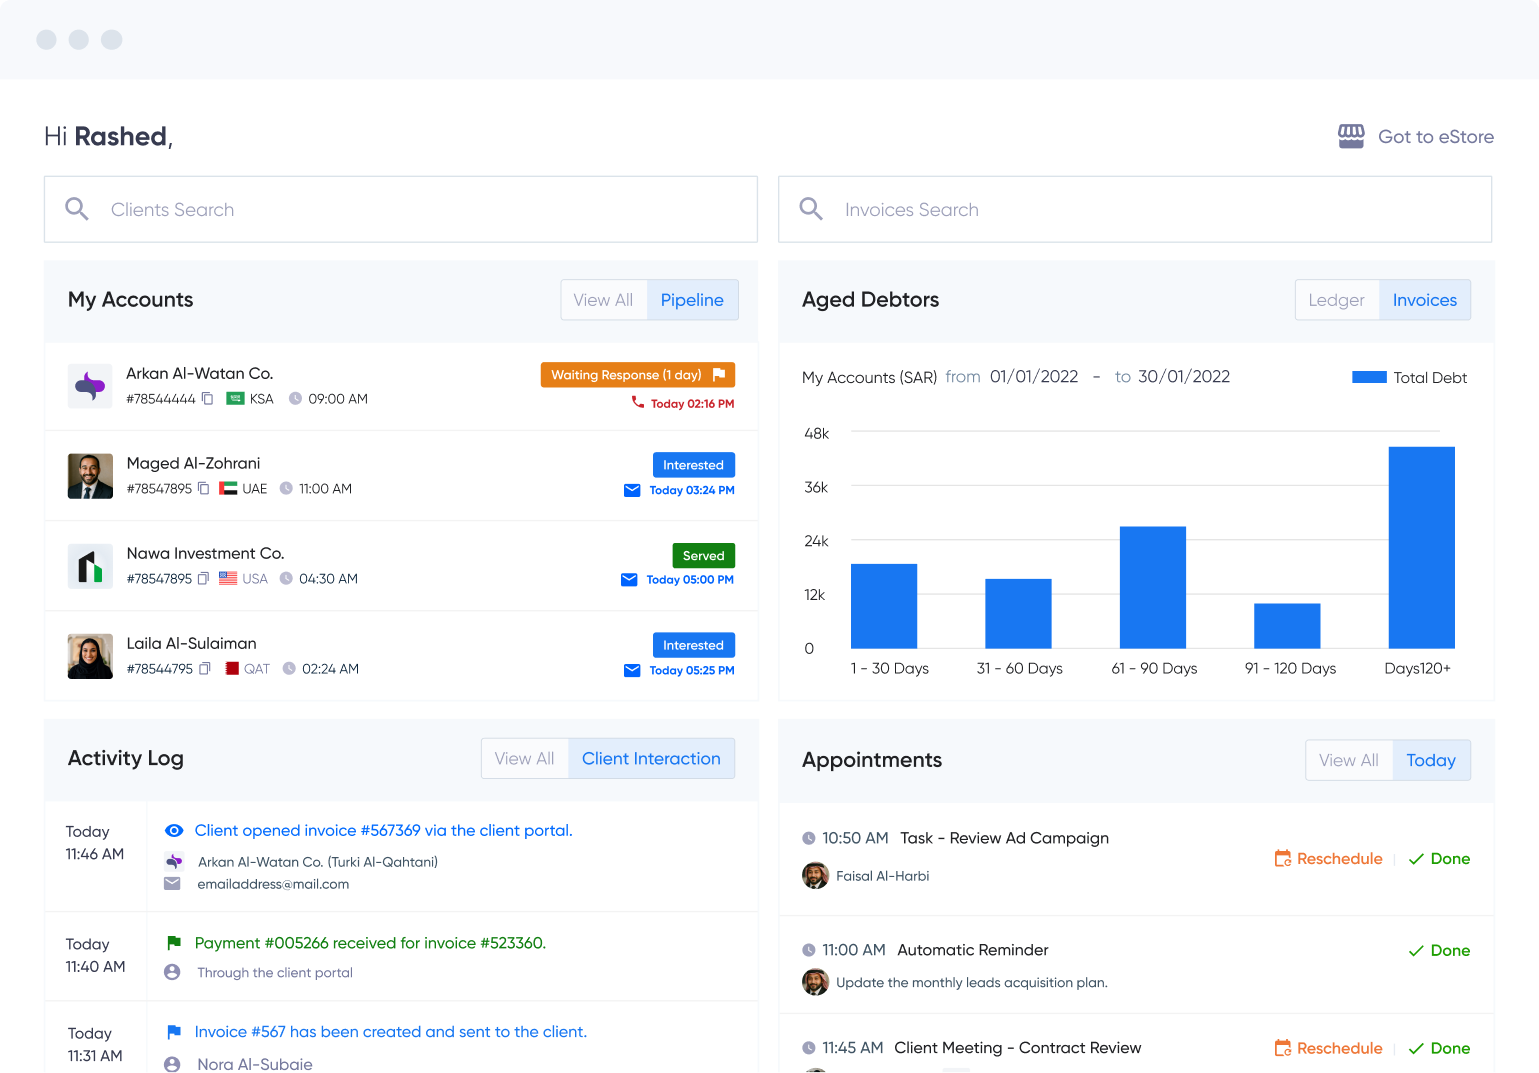
Task: Click the Reschedule calendar icon for Review Ad Campaign
Action: coord(1281,858)
